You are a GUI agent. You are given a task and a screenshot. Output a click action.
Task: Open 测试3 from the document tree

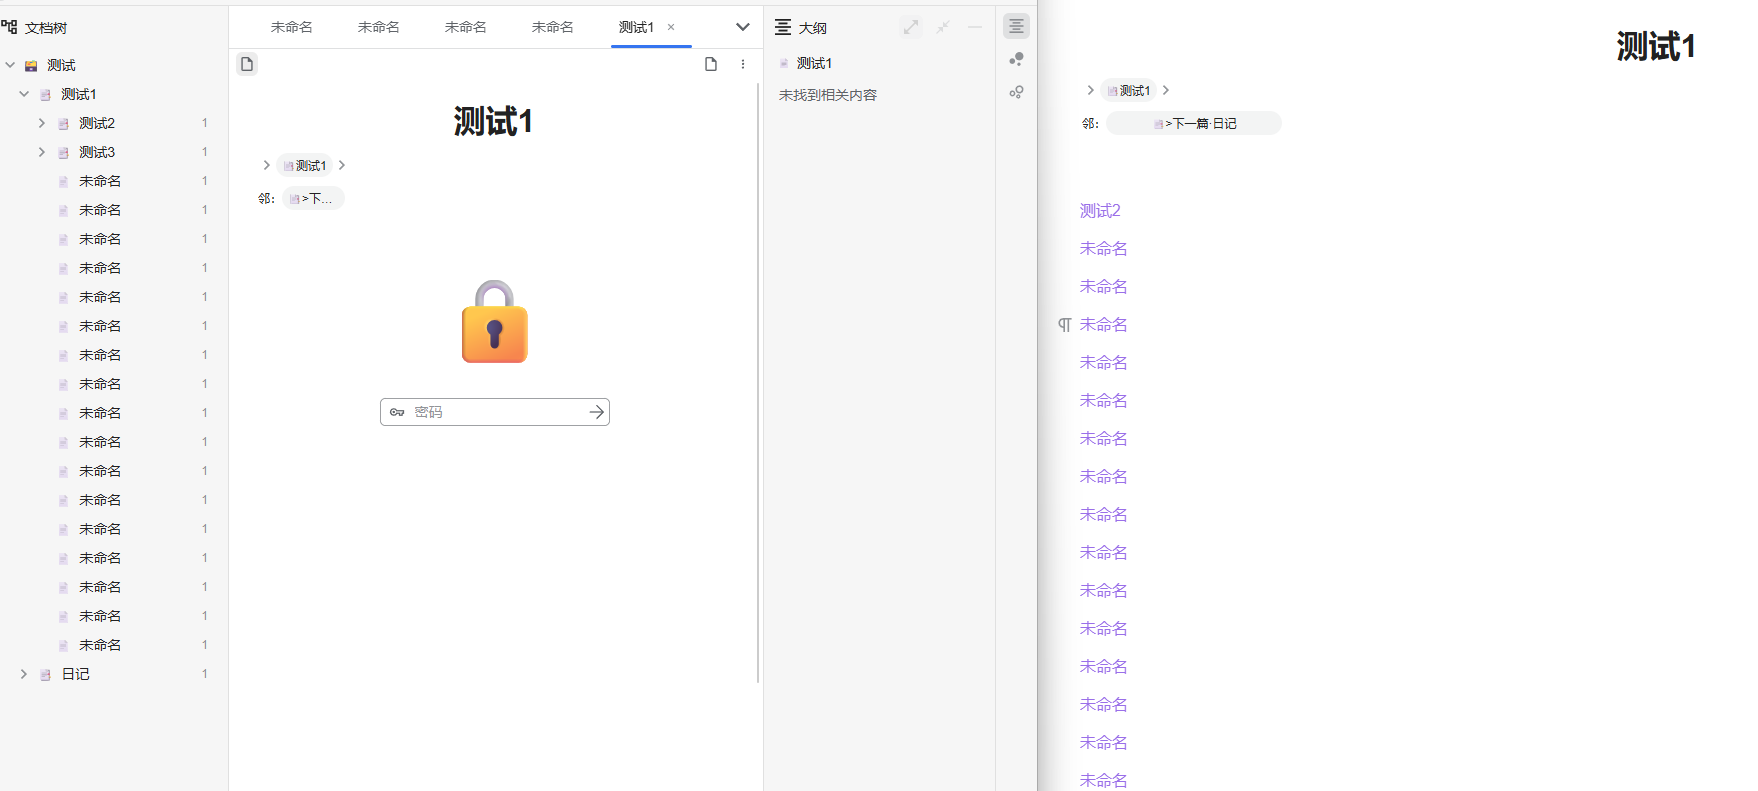(x=97, y=152)
